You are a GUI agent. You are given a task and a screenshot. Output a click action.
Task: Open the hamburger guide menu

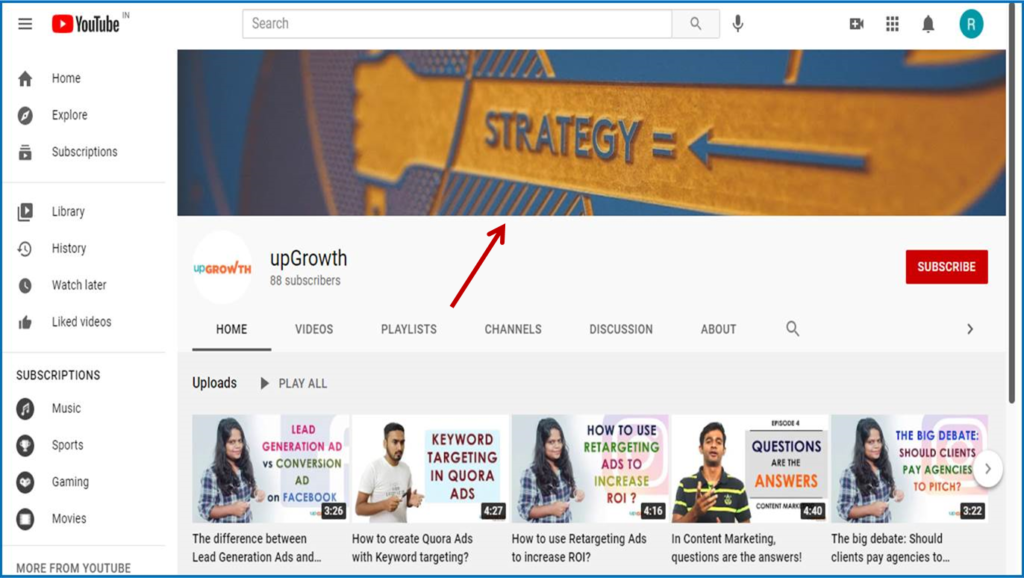[x=25, y=24]
